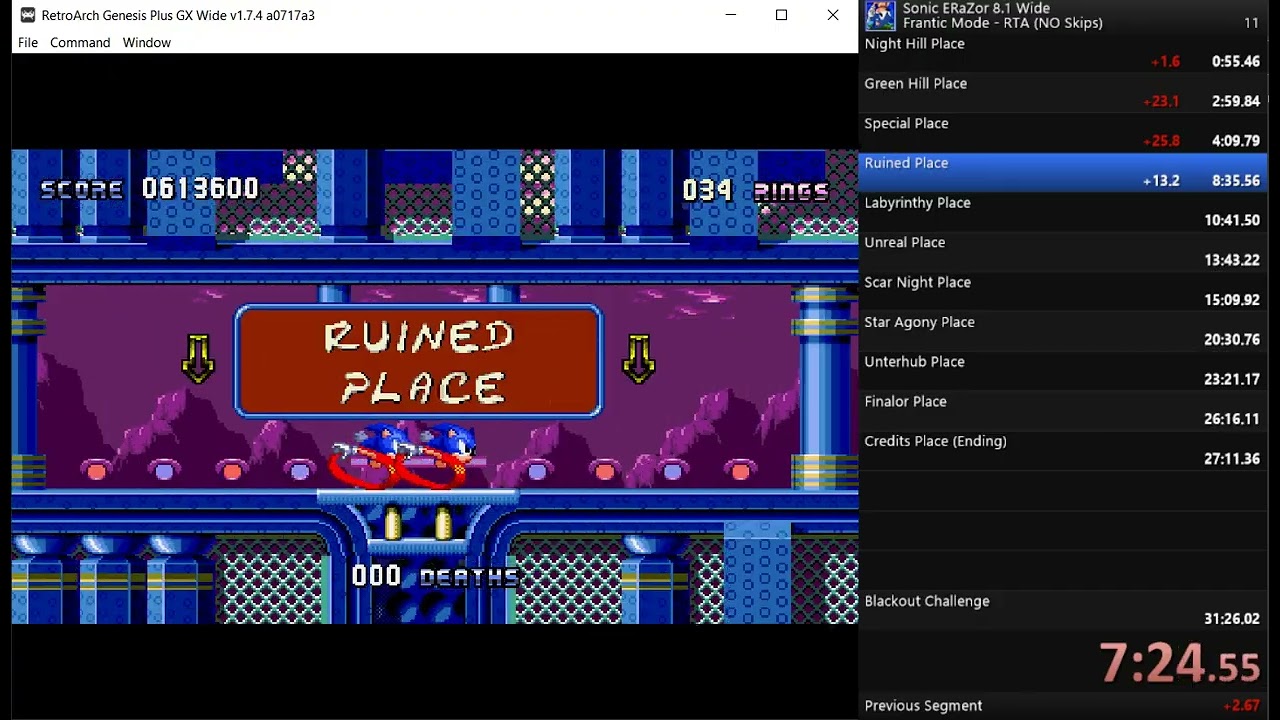Click the +1.6 delta value
The image size is (1280, 720).
(x=1165, y=61)
